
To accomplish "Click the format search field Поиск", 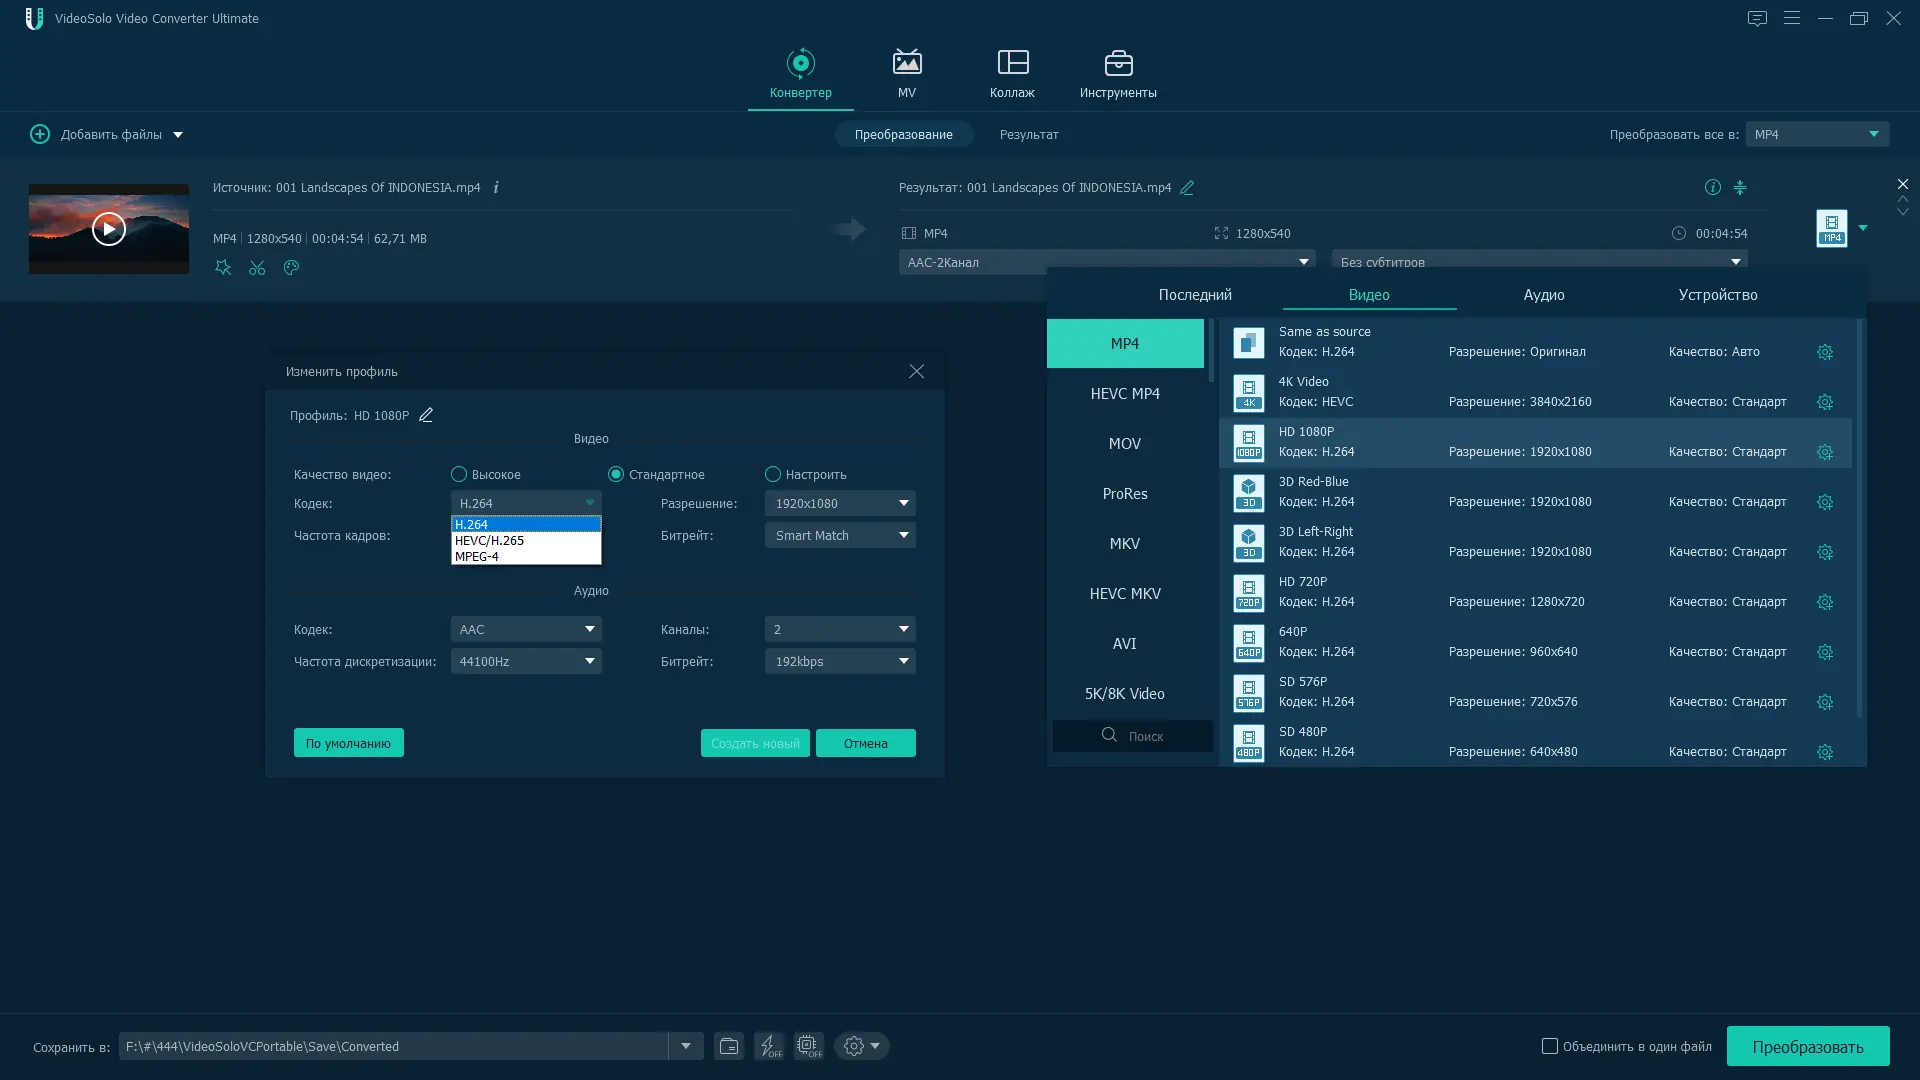I will (x=1140, y=736).
